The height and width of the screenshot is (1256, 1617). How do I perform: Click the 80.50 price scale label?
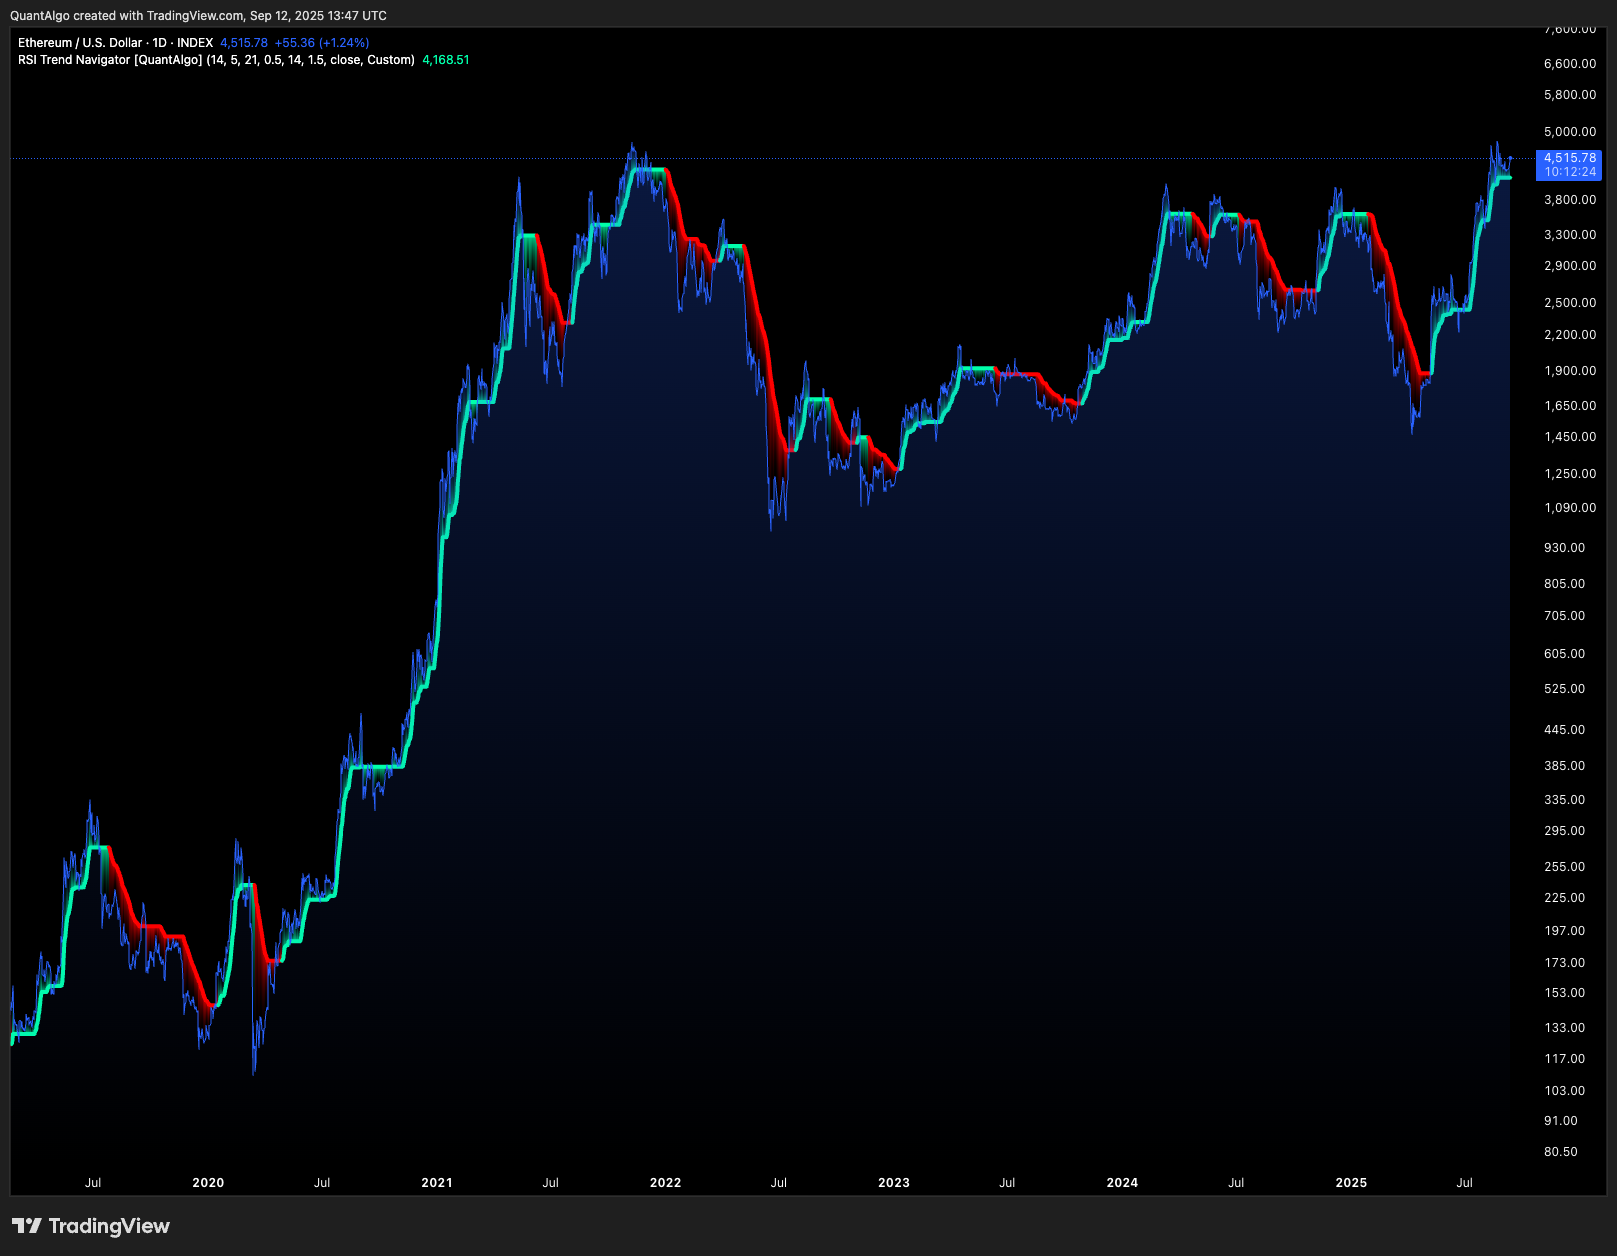pyautogui.click(x=1561, y=1152)
